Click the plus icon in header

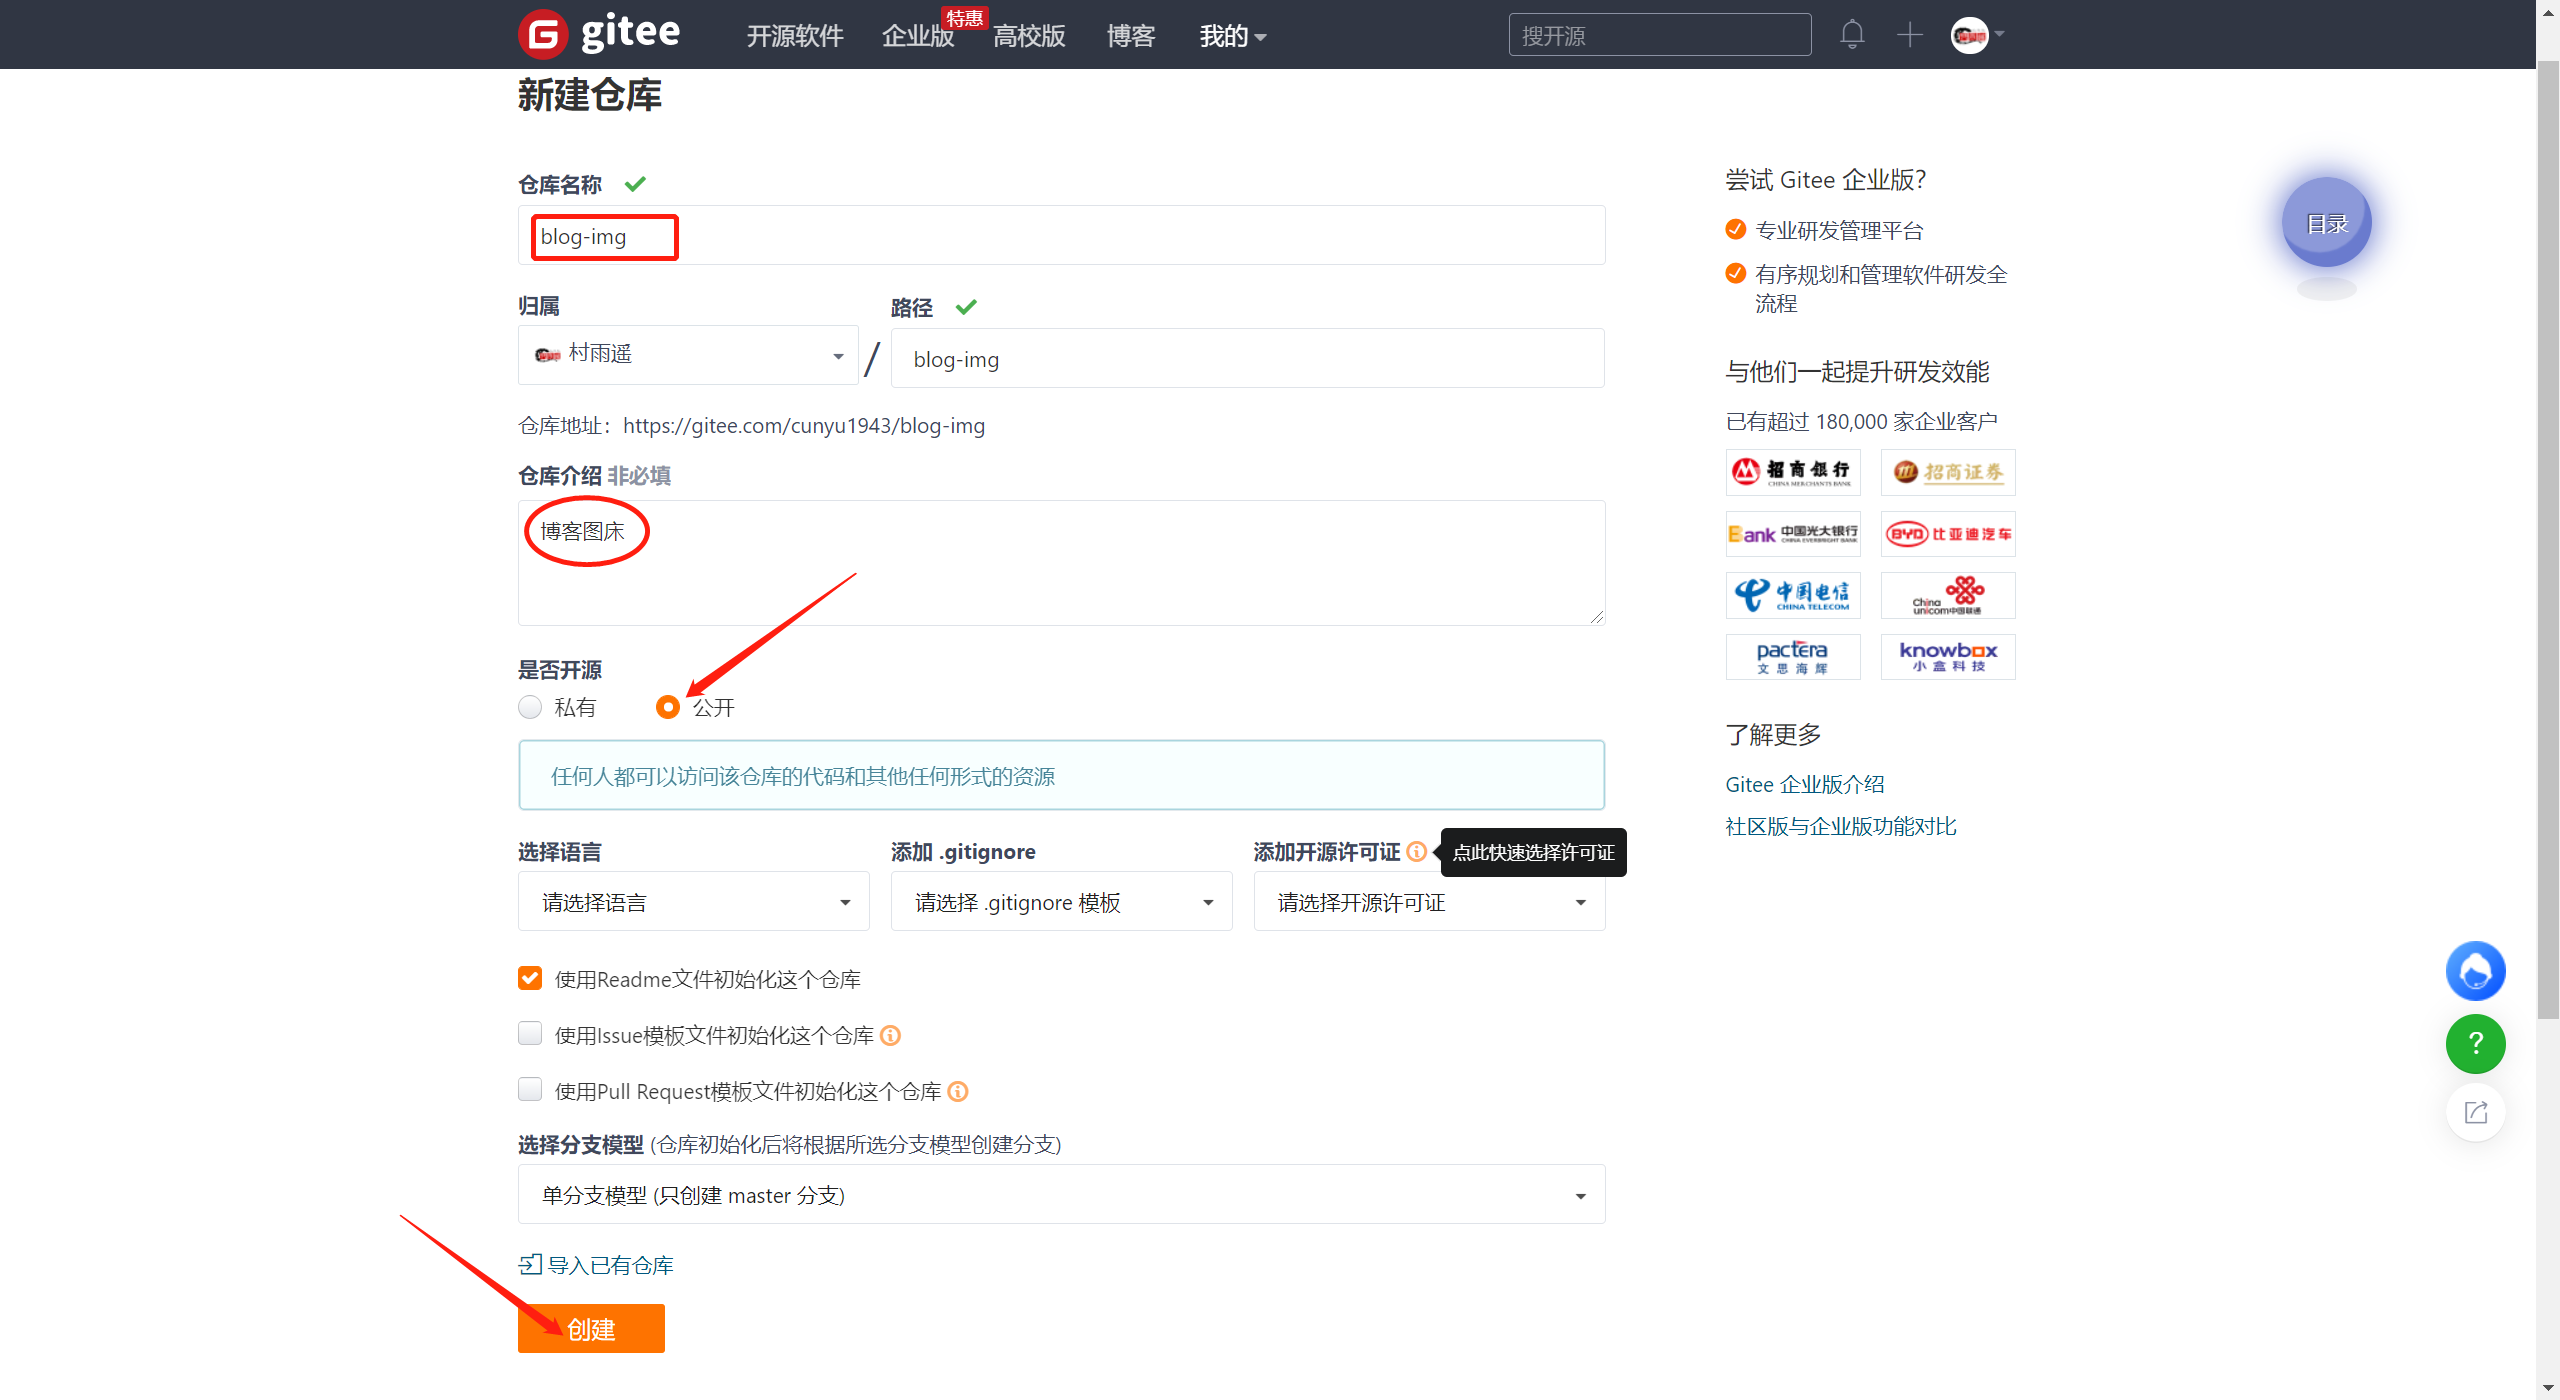coord(1910,35)
